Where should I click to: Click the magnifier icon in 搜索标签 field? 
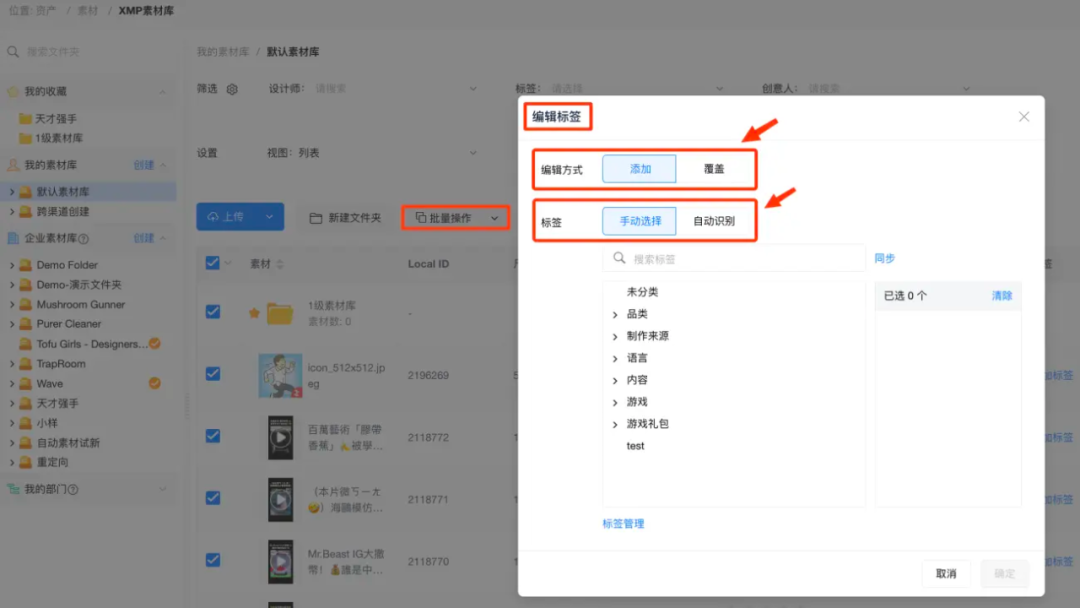(618, 258)
